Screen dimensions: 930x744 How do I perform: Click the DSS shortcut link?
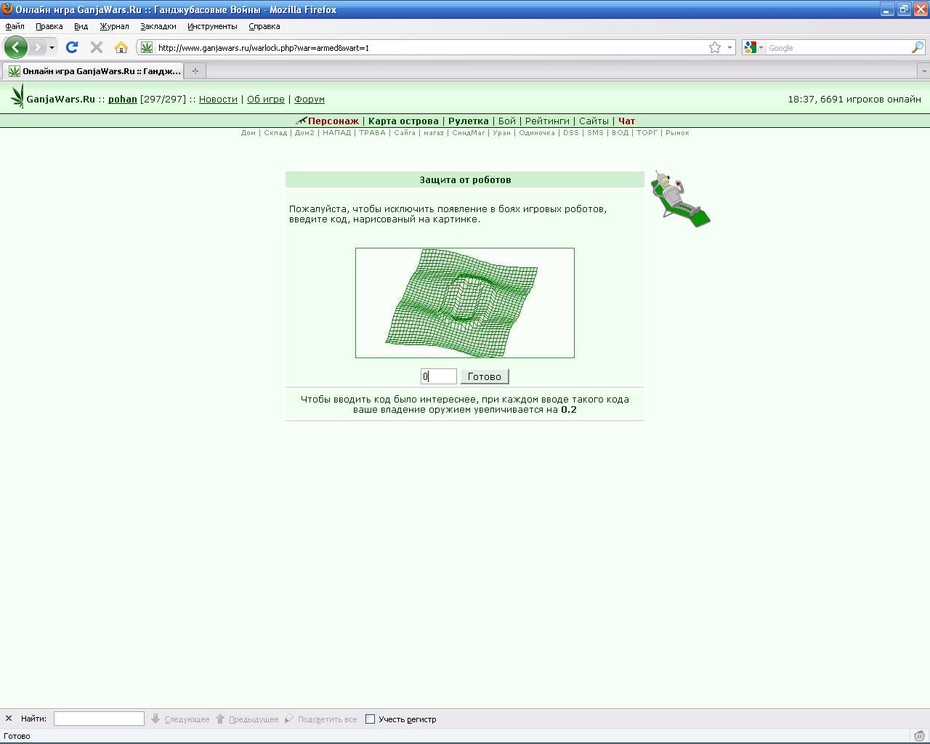[x=571, y=133]
